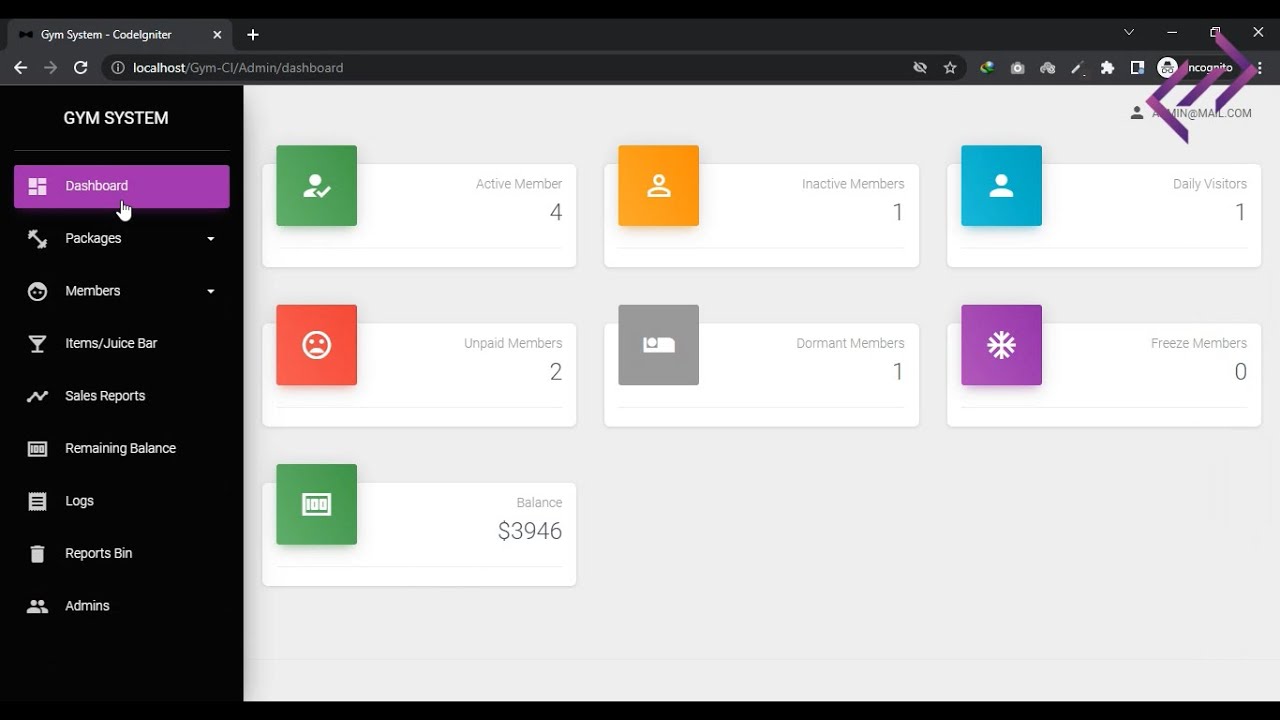The image size is (1280, 720).
Task: Open the Admins page
Action: 121,606
